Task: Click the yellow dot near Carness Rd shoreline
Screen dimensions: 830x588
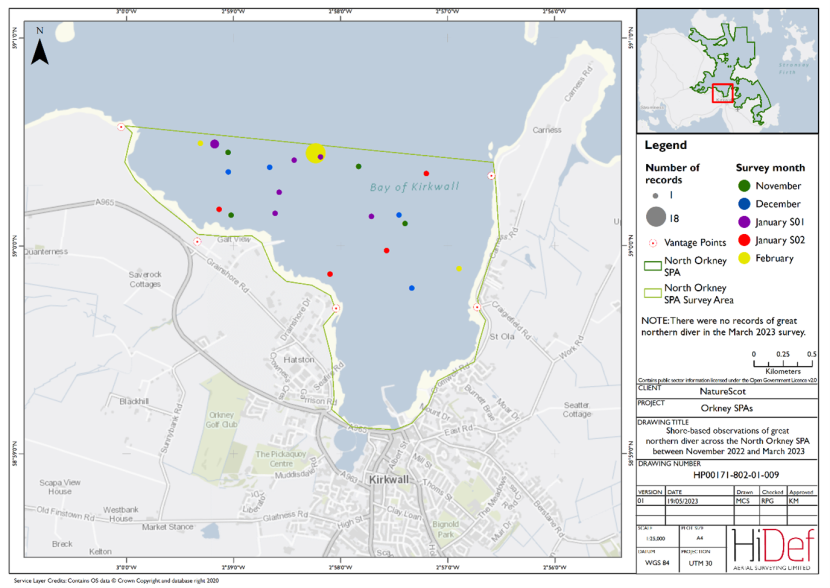Action: 459,269
